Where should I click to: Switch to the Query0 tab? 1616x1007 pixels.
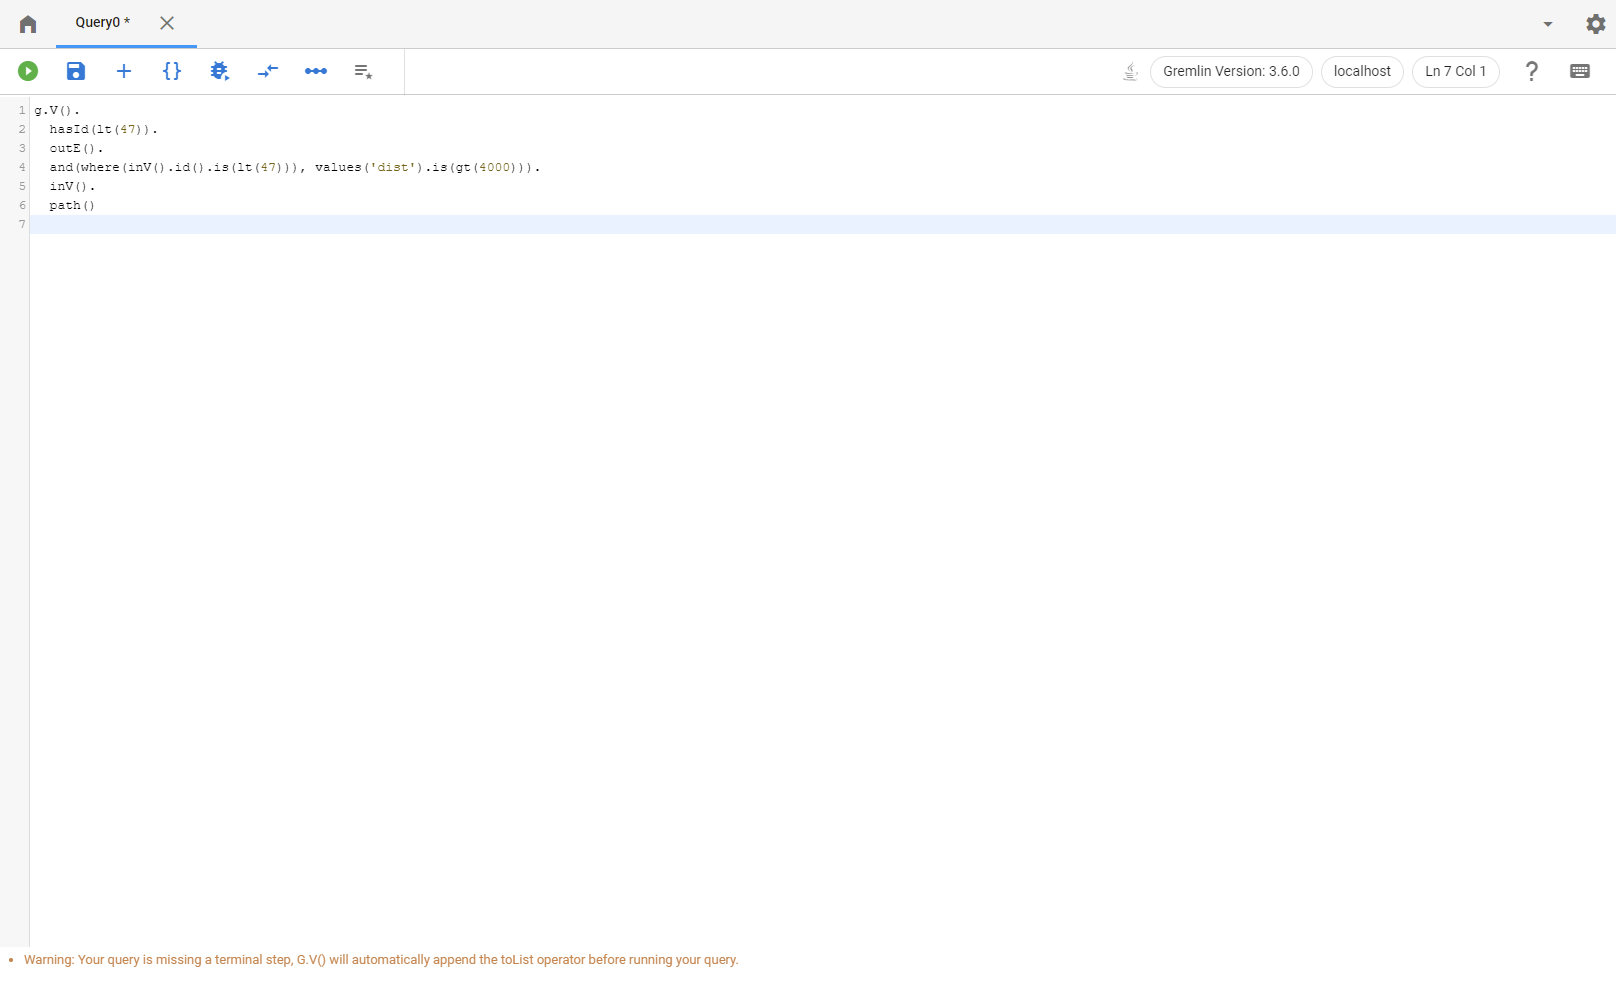(102, 22)
